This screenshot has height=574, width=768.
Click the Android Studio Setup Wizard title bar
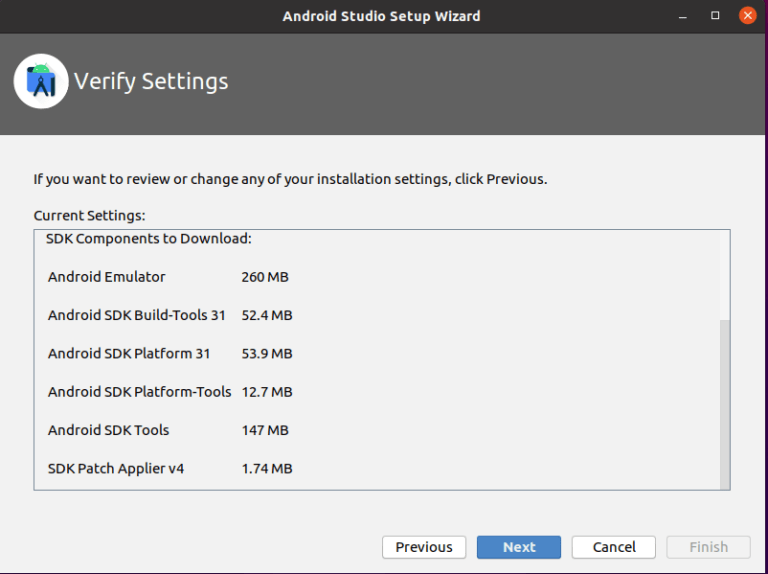[381, 16]
